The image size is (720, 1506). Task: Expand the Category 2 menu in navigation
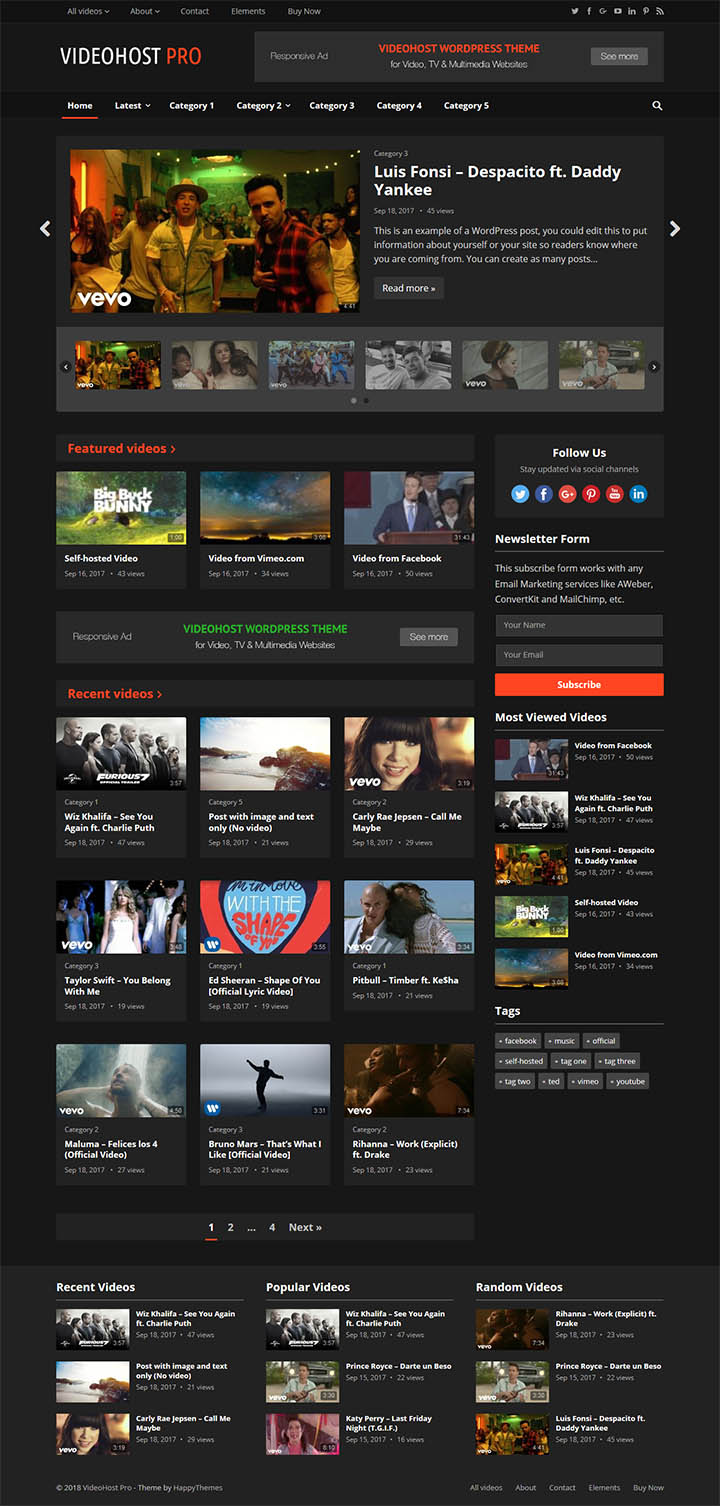pyautogui.click(x=263, y=105)
